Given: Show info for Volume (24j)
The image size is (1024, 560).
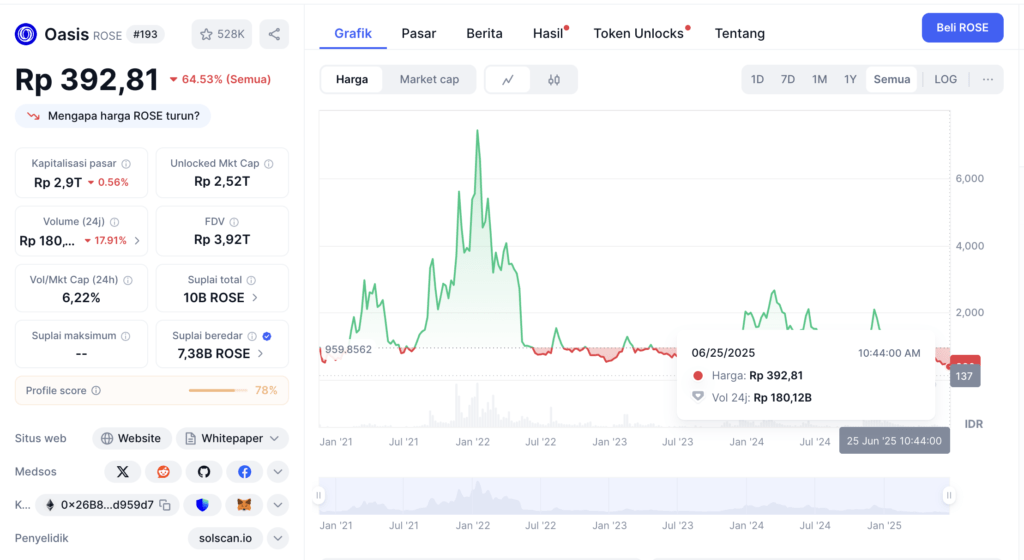Looking at the screenshot, I should 114,222.
